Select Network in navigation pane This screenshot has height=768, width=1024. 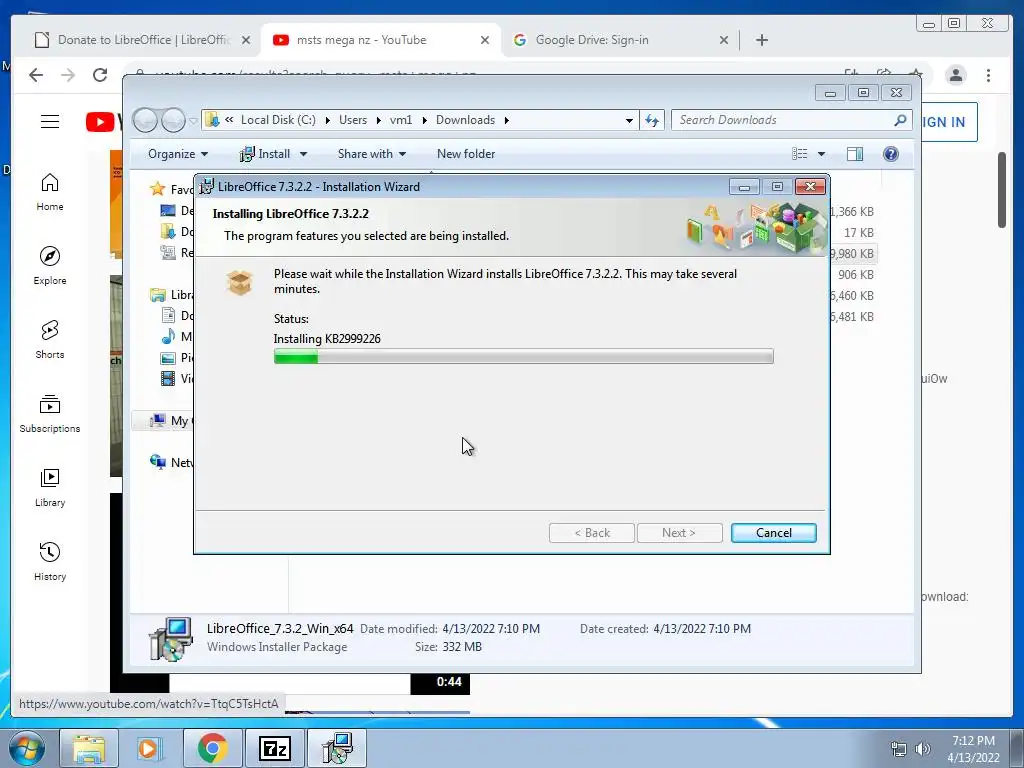click(171, 462)
